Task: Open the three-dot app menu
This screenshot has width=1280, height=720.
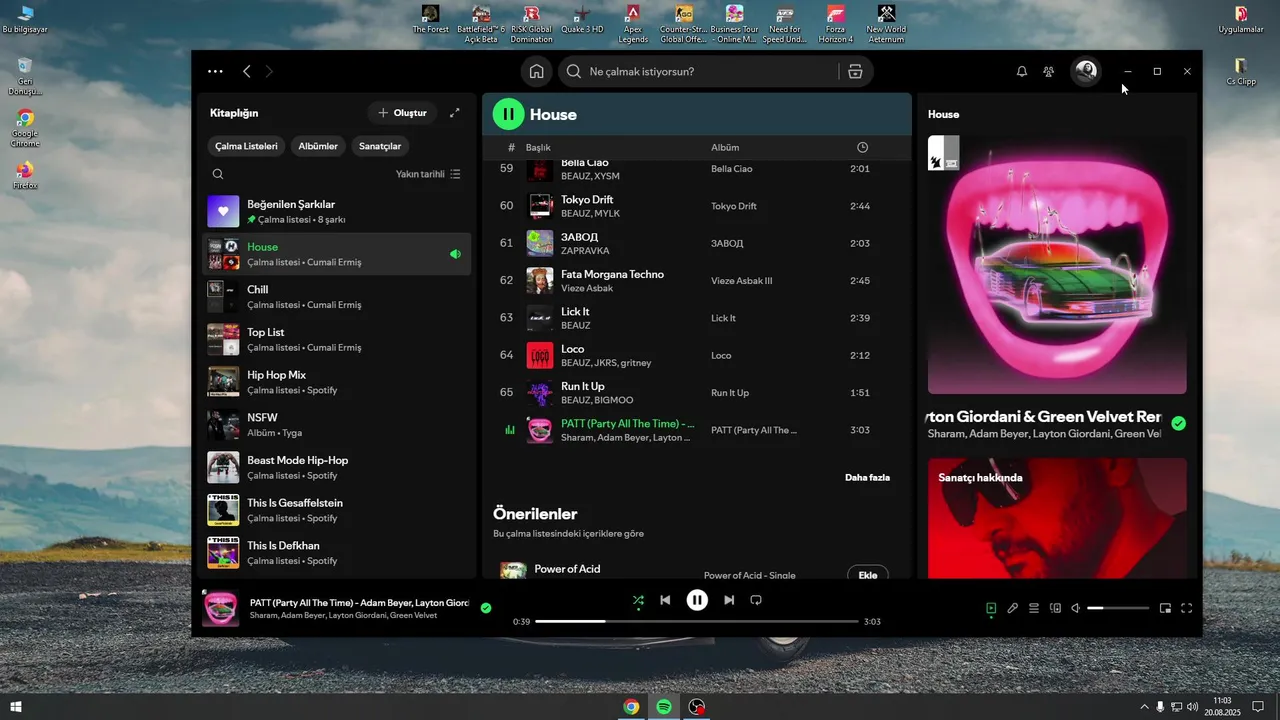Action: 215,71
